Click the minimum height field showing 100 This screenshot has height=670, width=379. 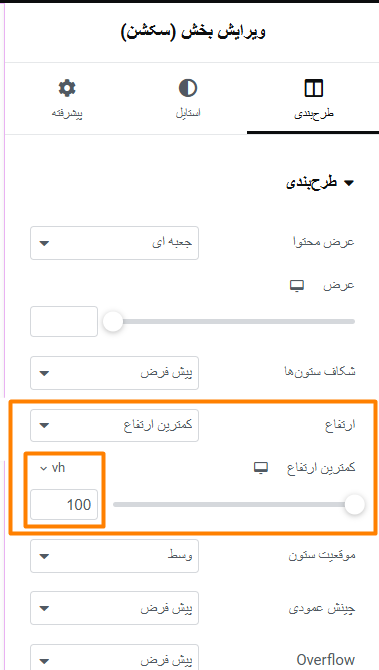click(x=64, y=505)
